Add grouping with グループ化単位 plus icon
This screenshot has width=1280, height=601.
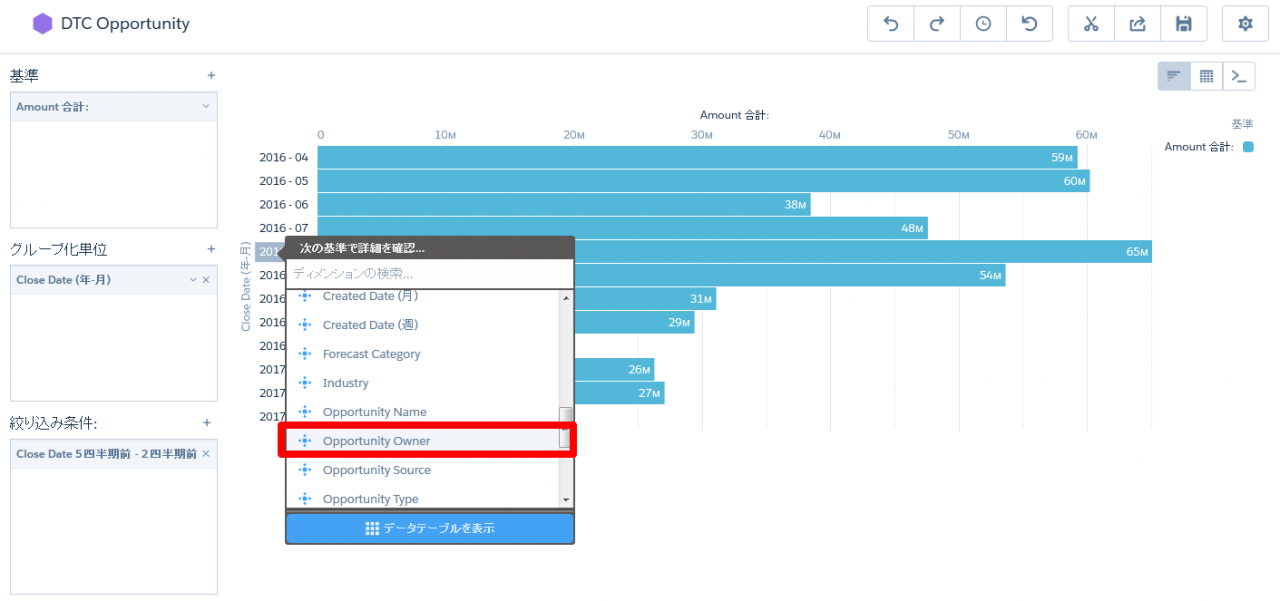[x=210, y=249]
